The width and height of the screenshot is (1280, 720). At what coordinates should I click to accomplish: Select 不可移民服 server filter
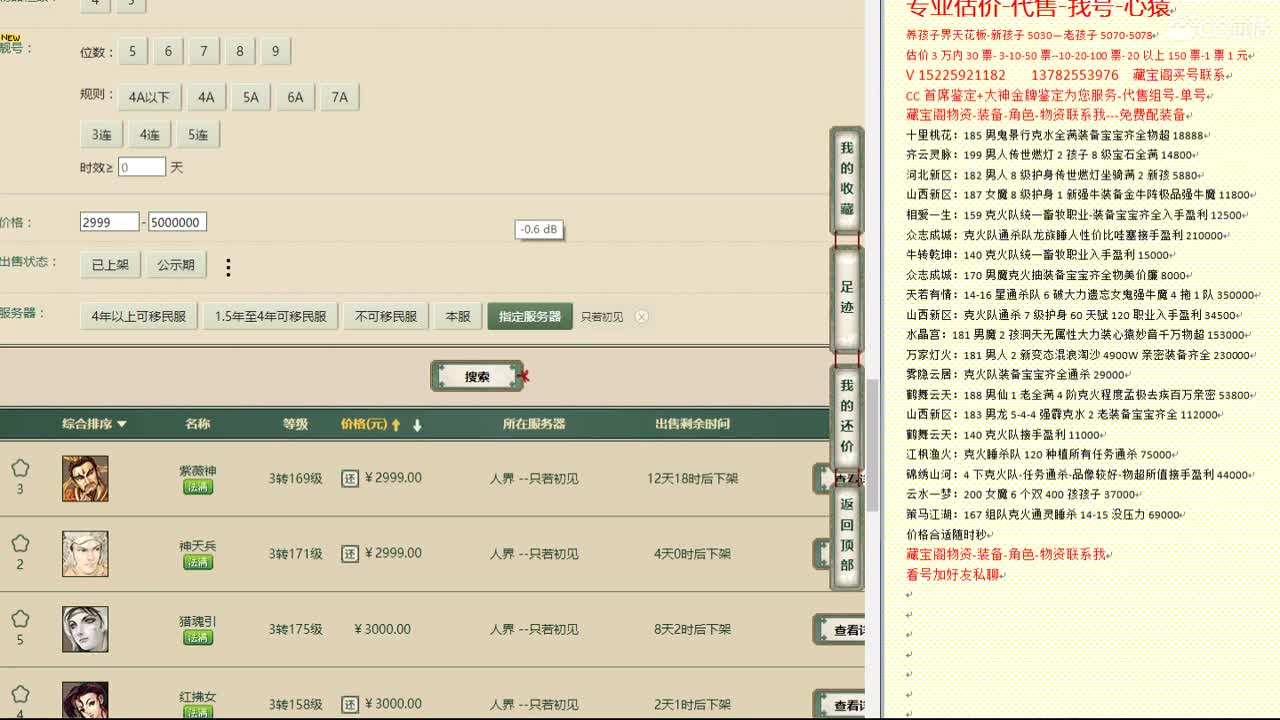(386, 316)
